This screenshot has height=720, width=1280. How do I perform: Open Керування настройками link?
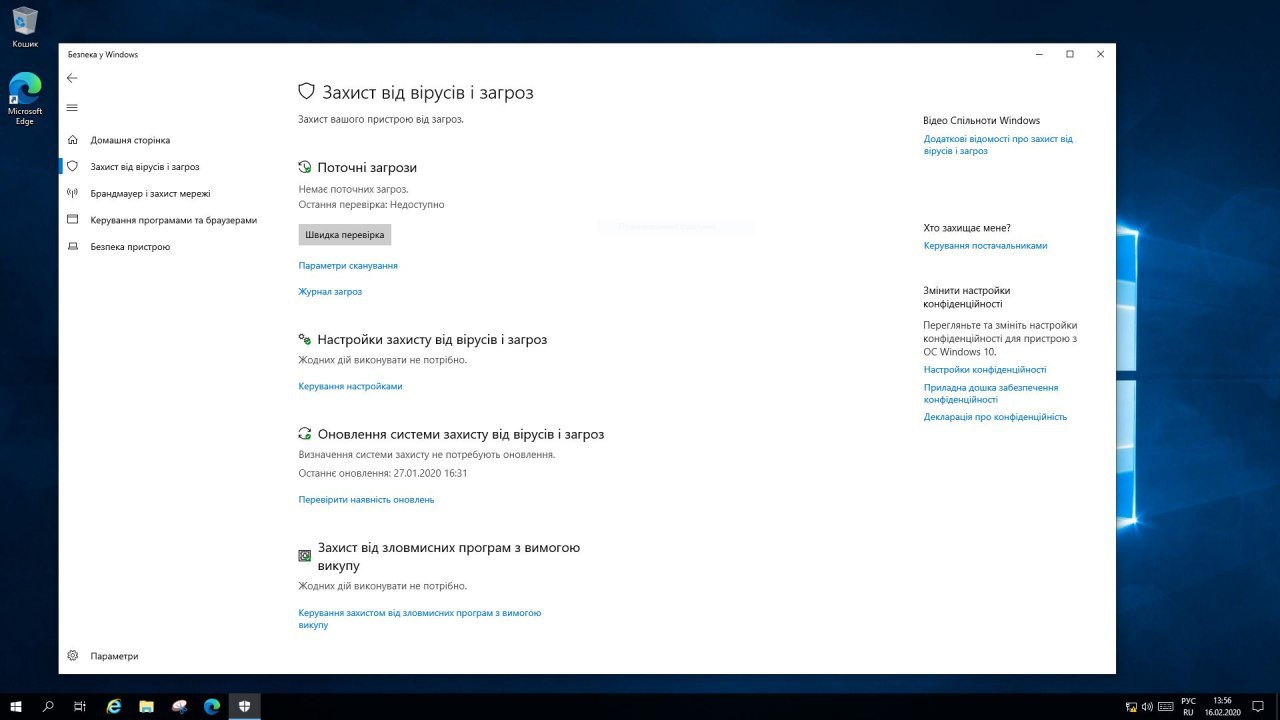point(350,386)
